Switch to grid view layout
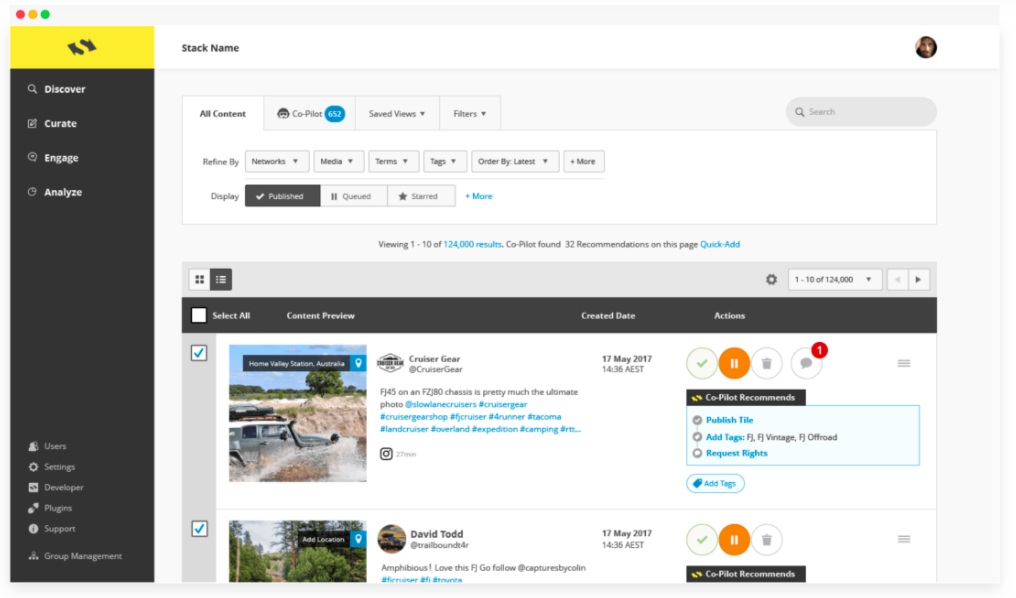This screenshot has height=598, width=1016. tap(199, 279)
